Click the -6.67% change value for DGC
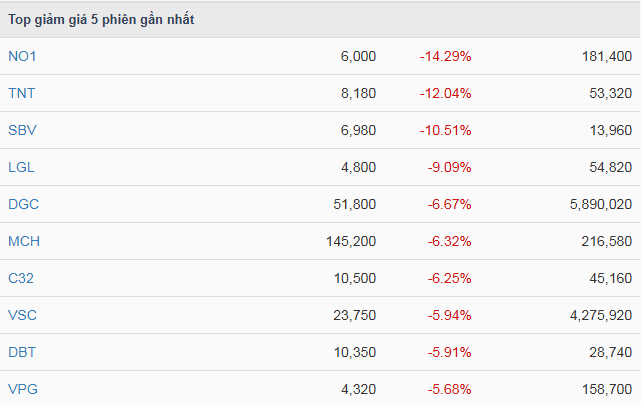The width and height of the screenshot is (641, 405). coord(448,205)
